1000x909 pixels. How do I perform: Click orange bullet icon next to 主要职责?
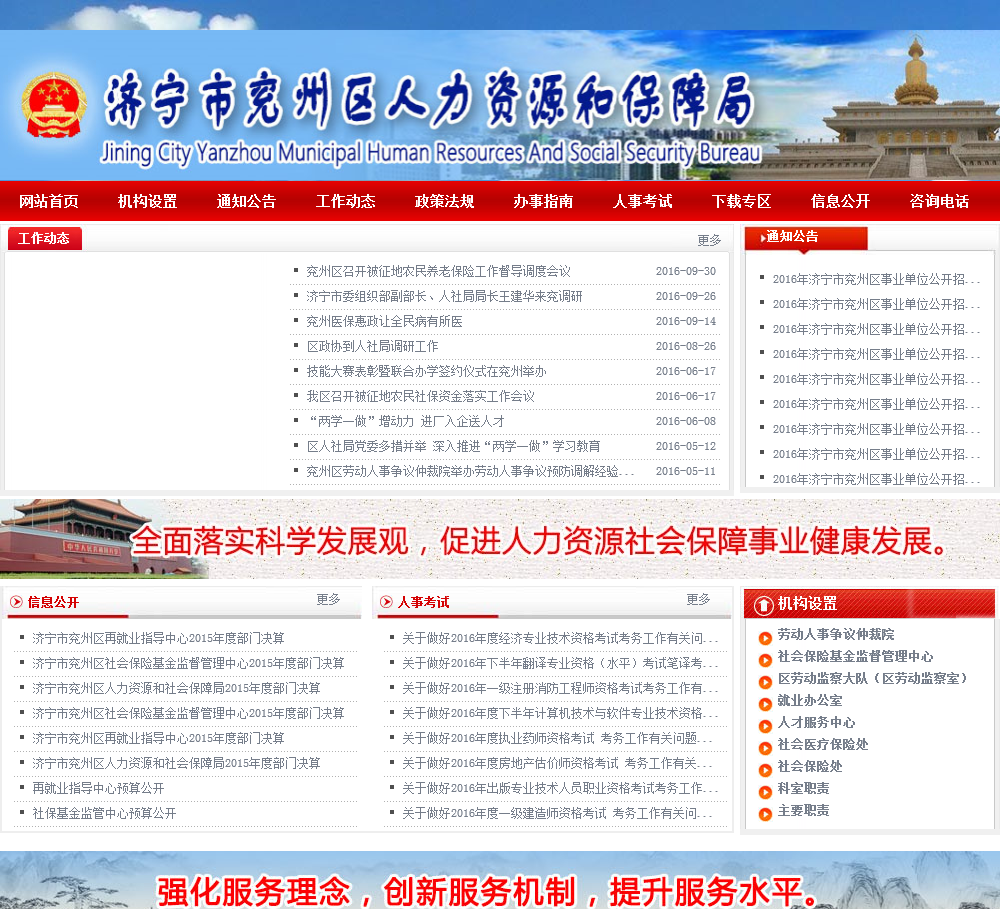pos(765,814)
